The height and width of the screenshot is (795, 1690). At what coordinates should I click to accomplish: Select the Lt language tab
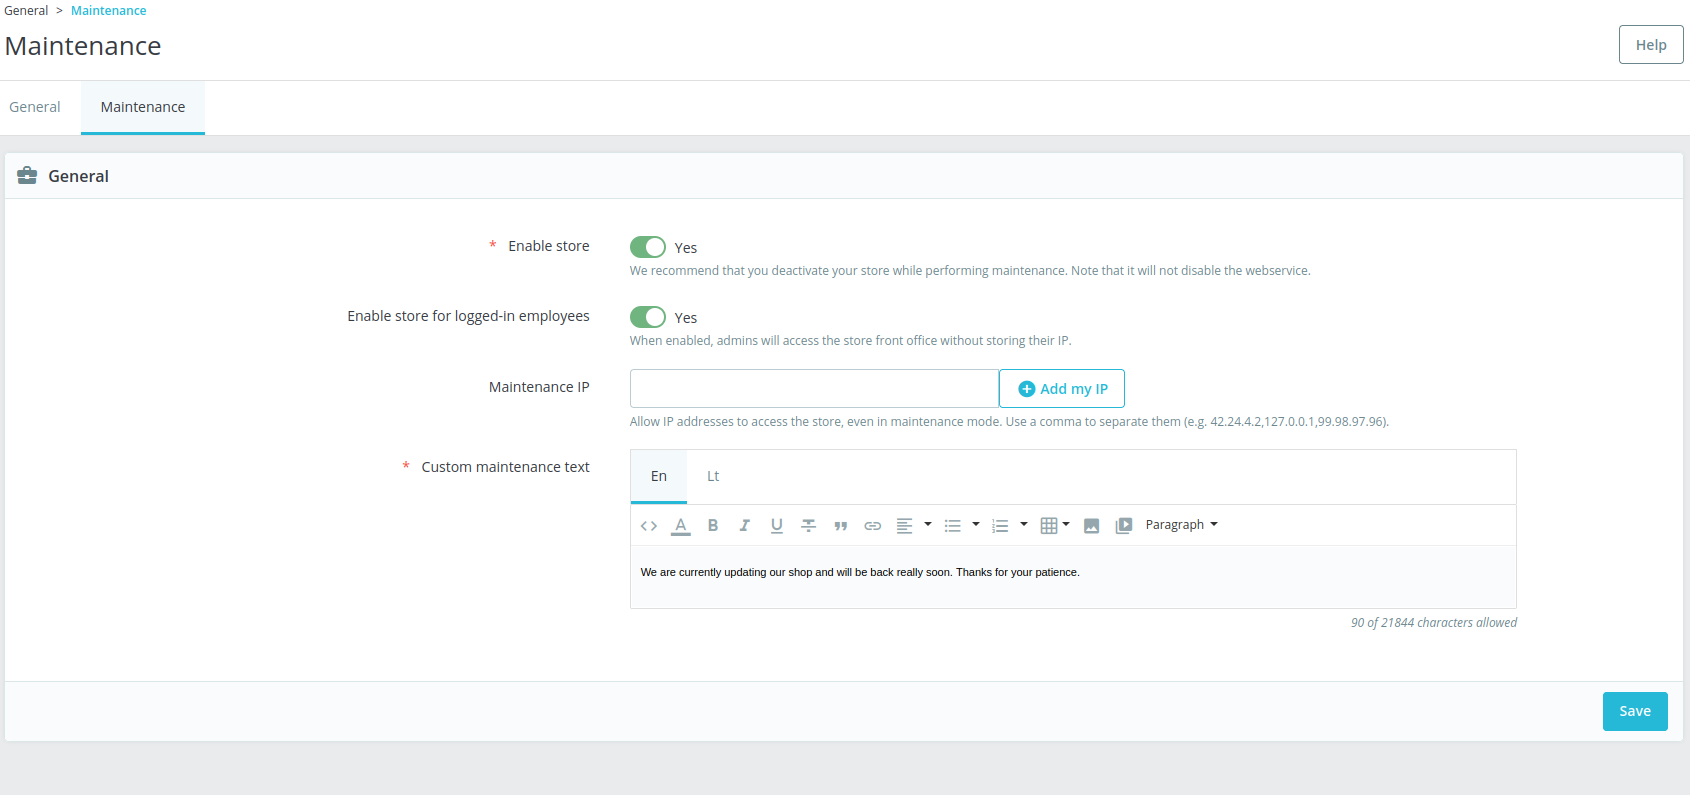(713, 476)
